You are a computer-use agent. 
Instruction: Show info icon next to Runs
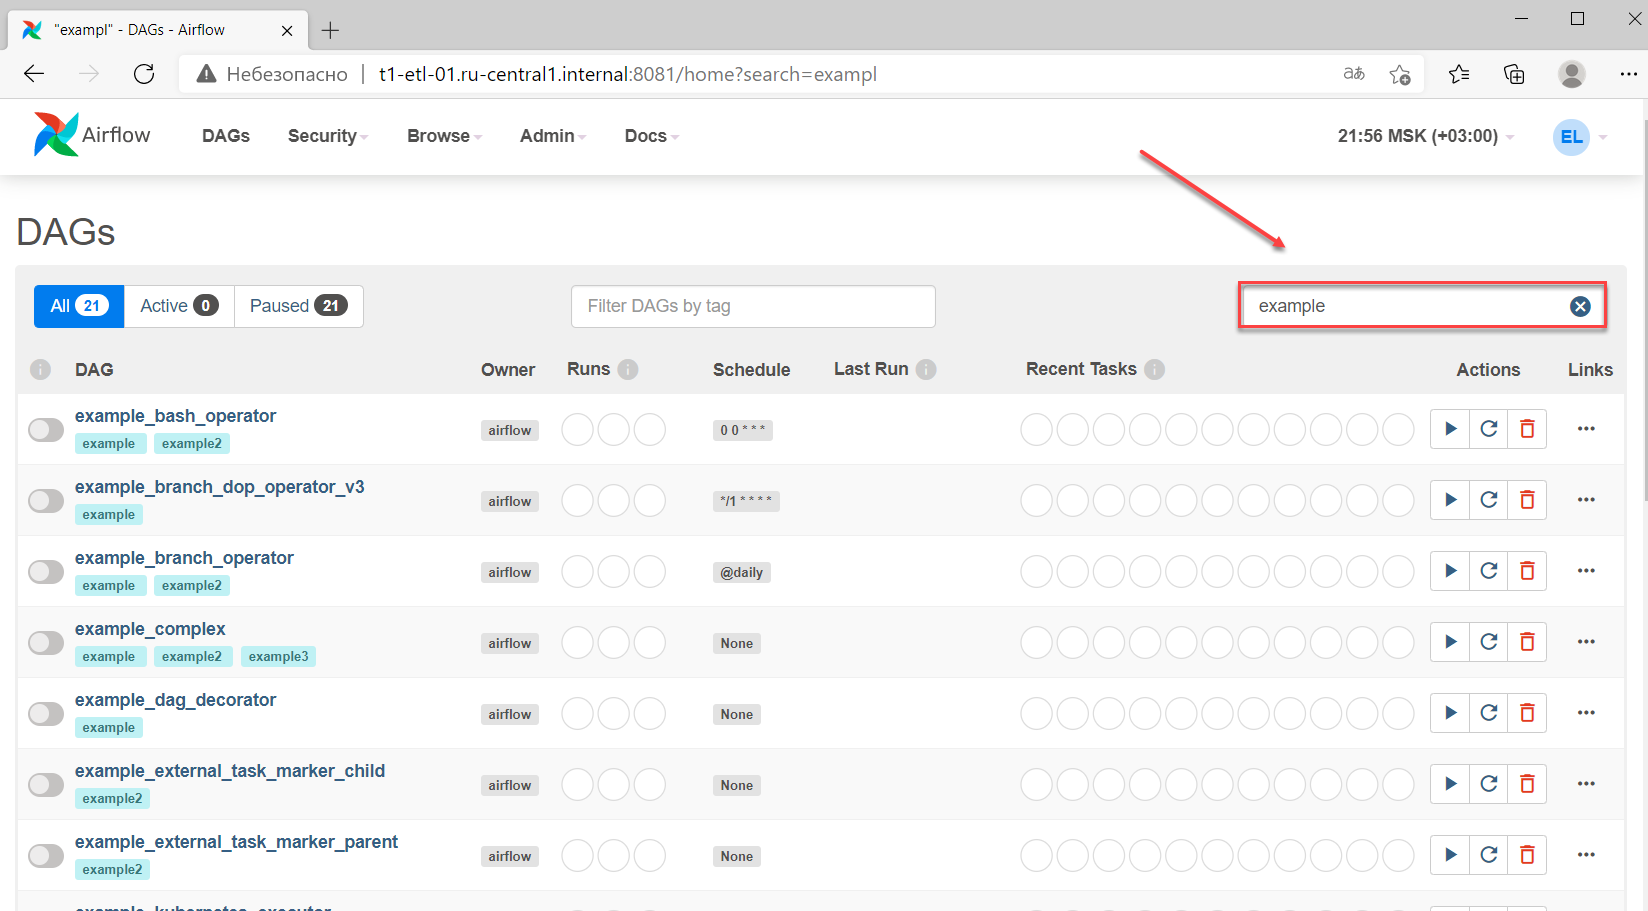pos(628,370)
